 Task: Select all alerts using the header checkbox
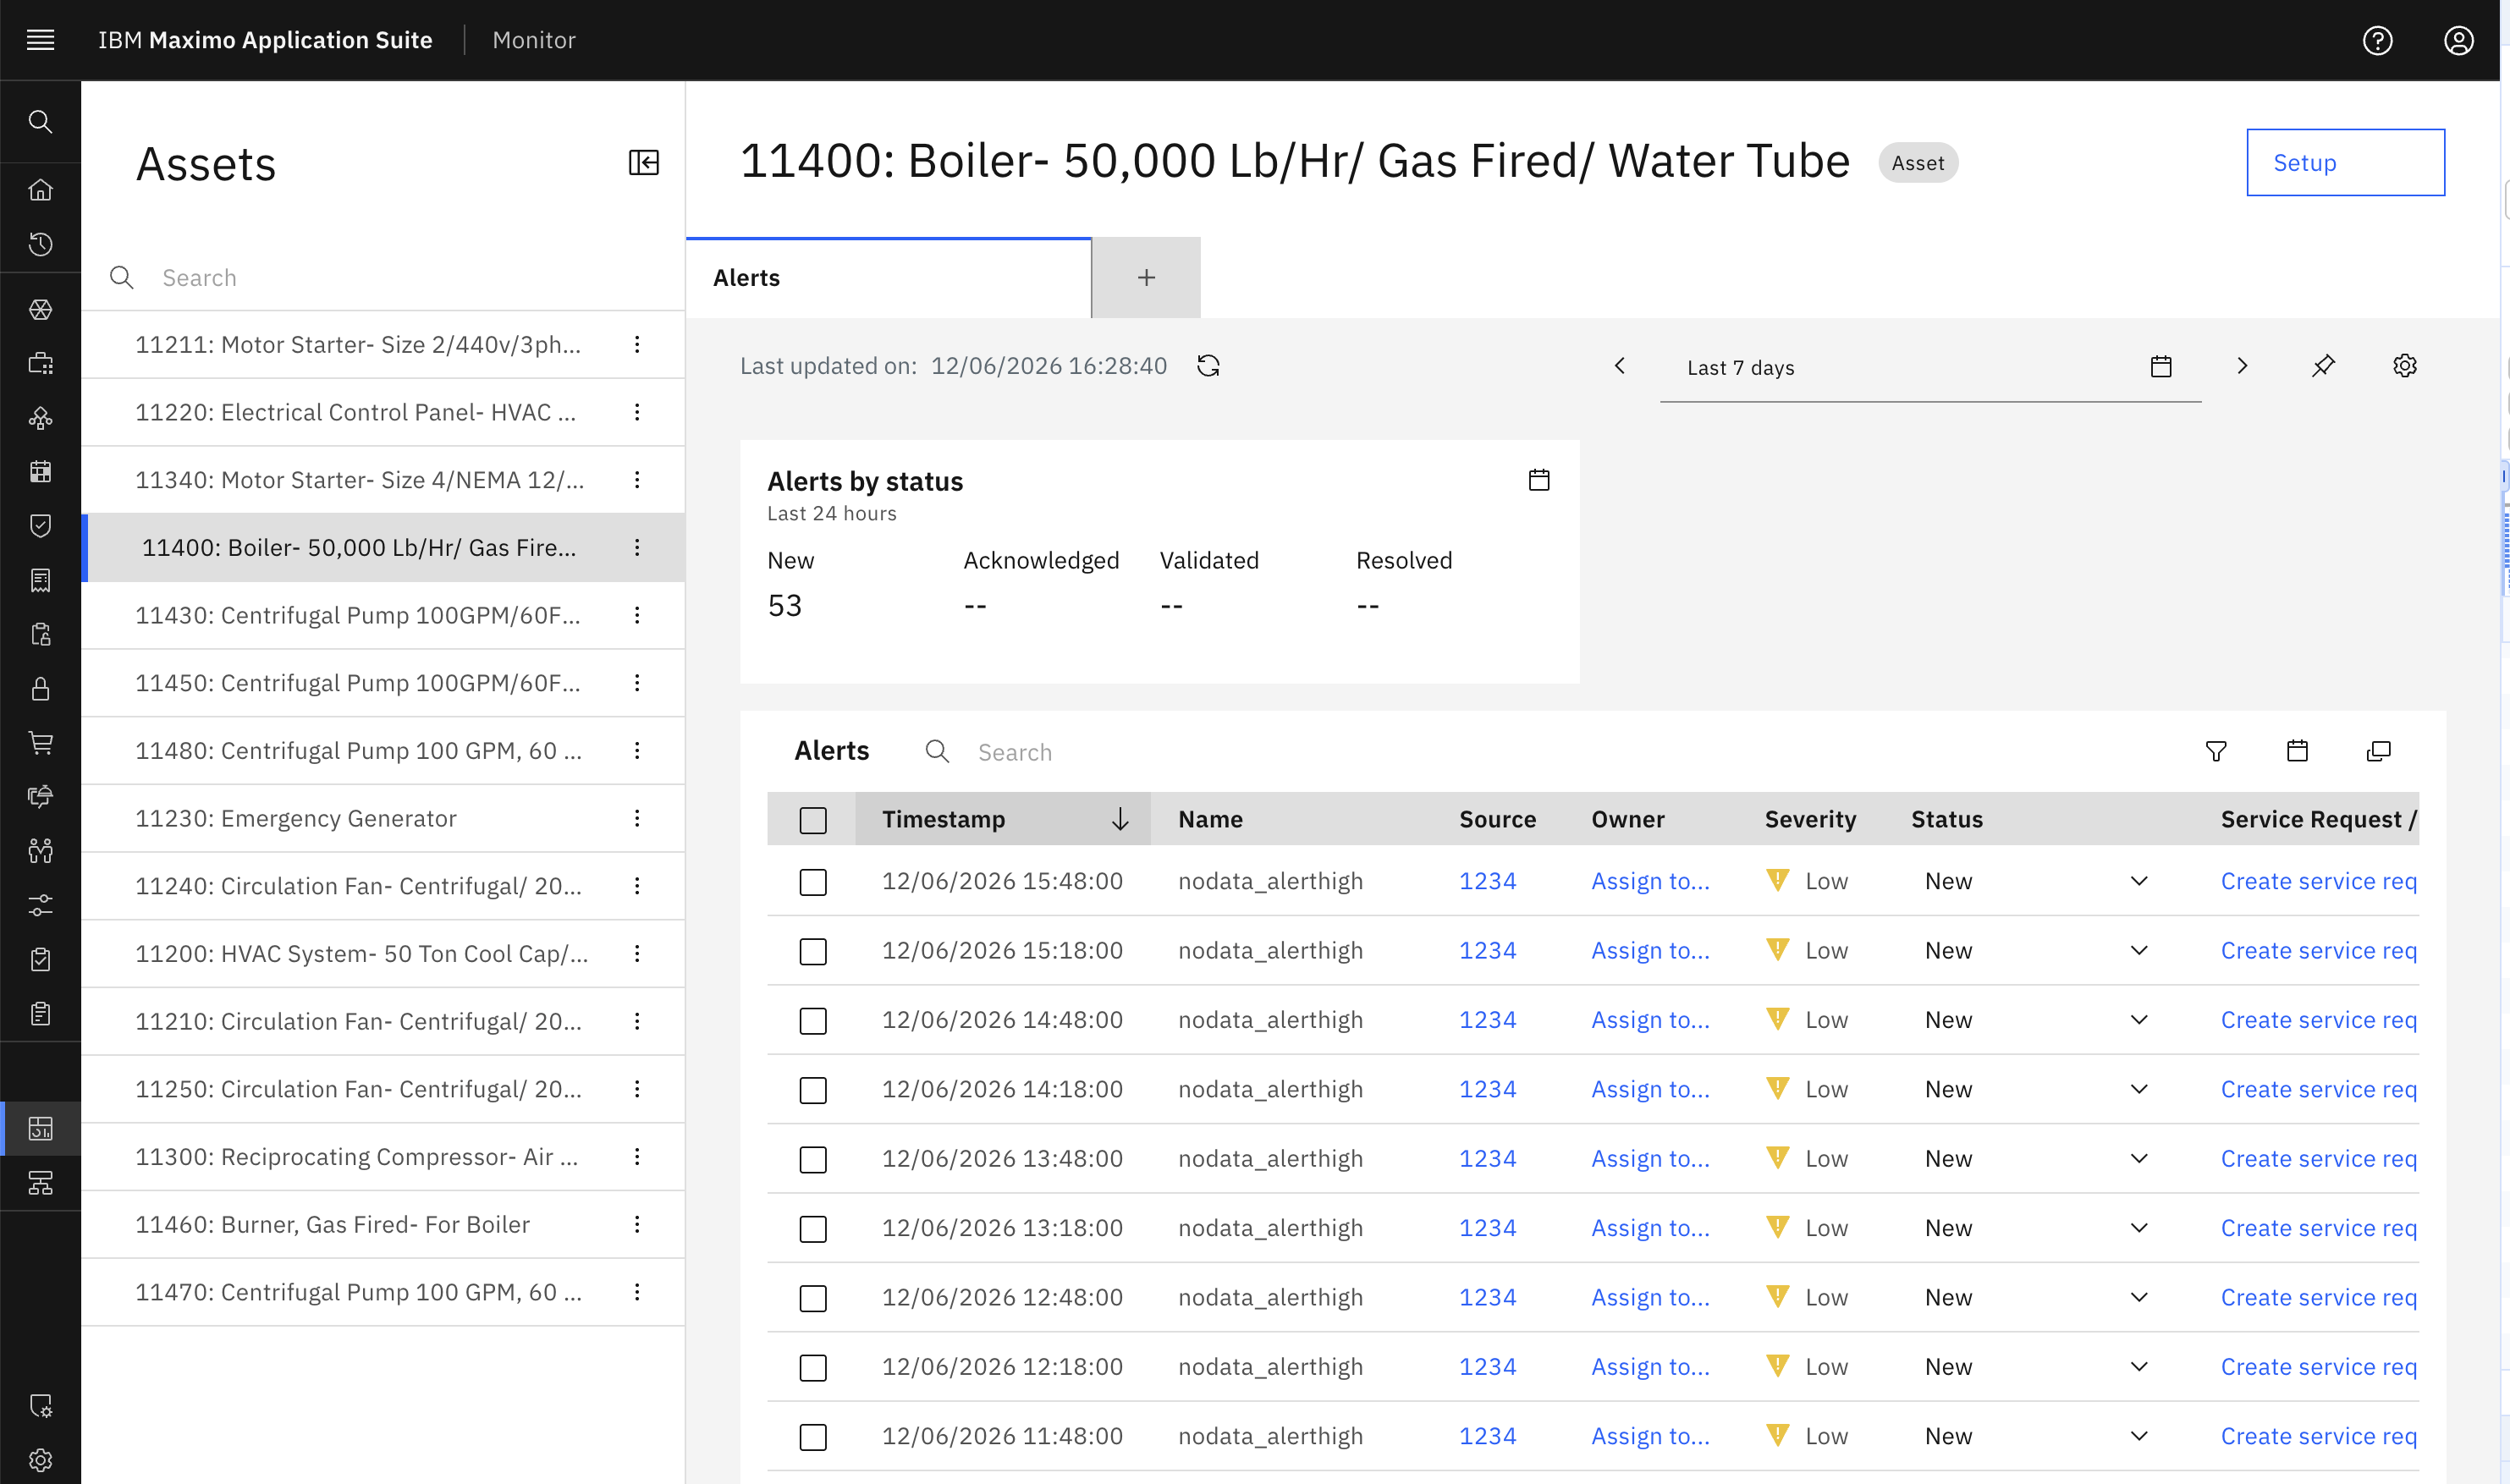click(x=813, y=820)
